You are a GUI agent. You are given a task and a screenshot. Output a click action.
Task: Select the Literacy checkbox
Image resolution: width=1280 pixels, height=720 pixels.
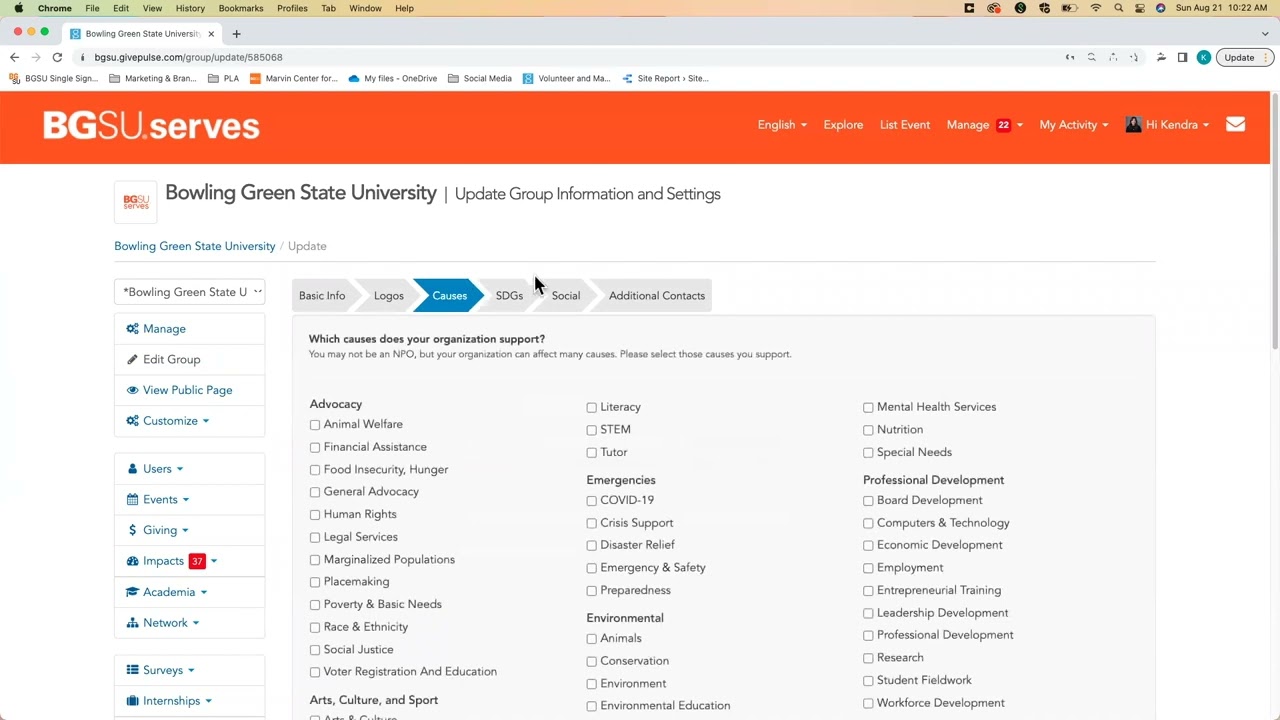tap(592, 408)
